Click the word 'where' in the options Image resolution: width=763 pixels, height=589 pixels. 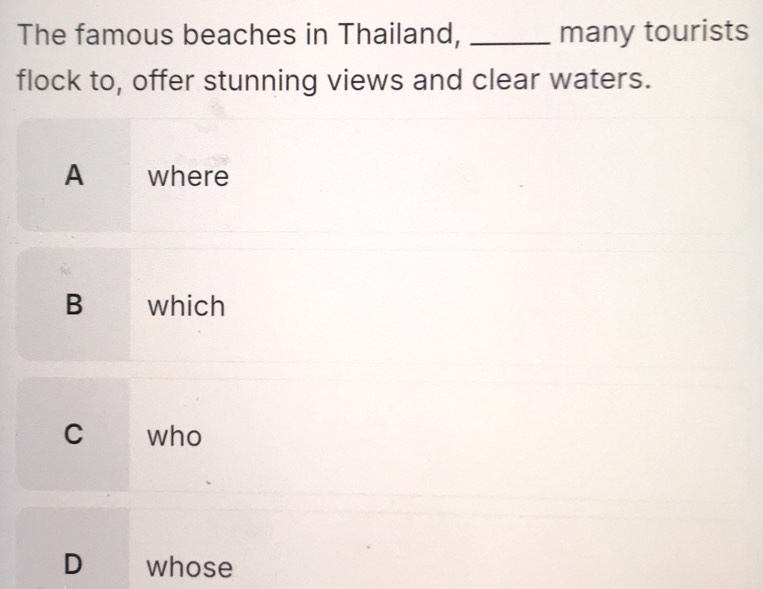coord(188,178)
